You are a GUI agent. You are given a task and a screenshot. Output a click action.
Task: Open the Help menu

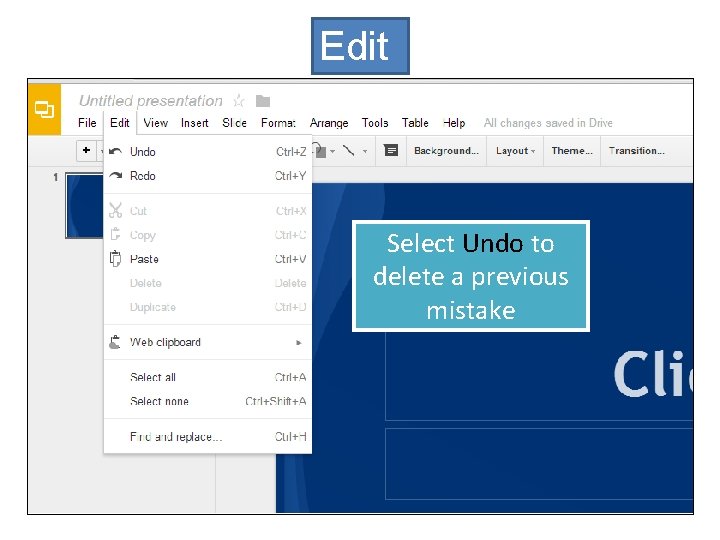454,123
